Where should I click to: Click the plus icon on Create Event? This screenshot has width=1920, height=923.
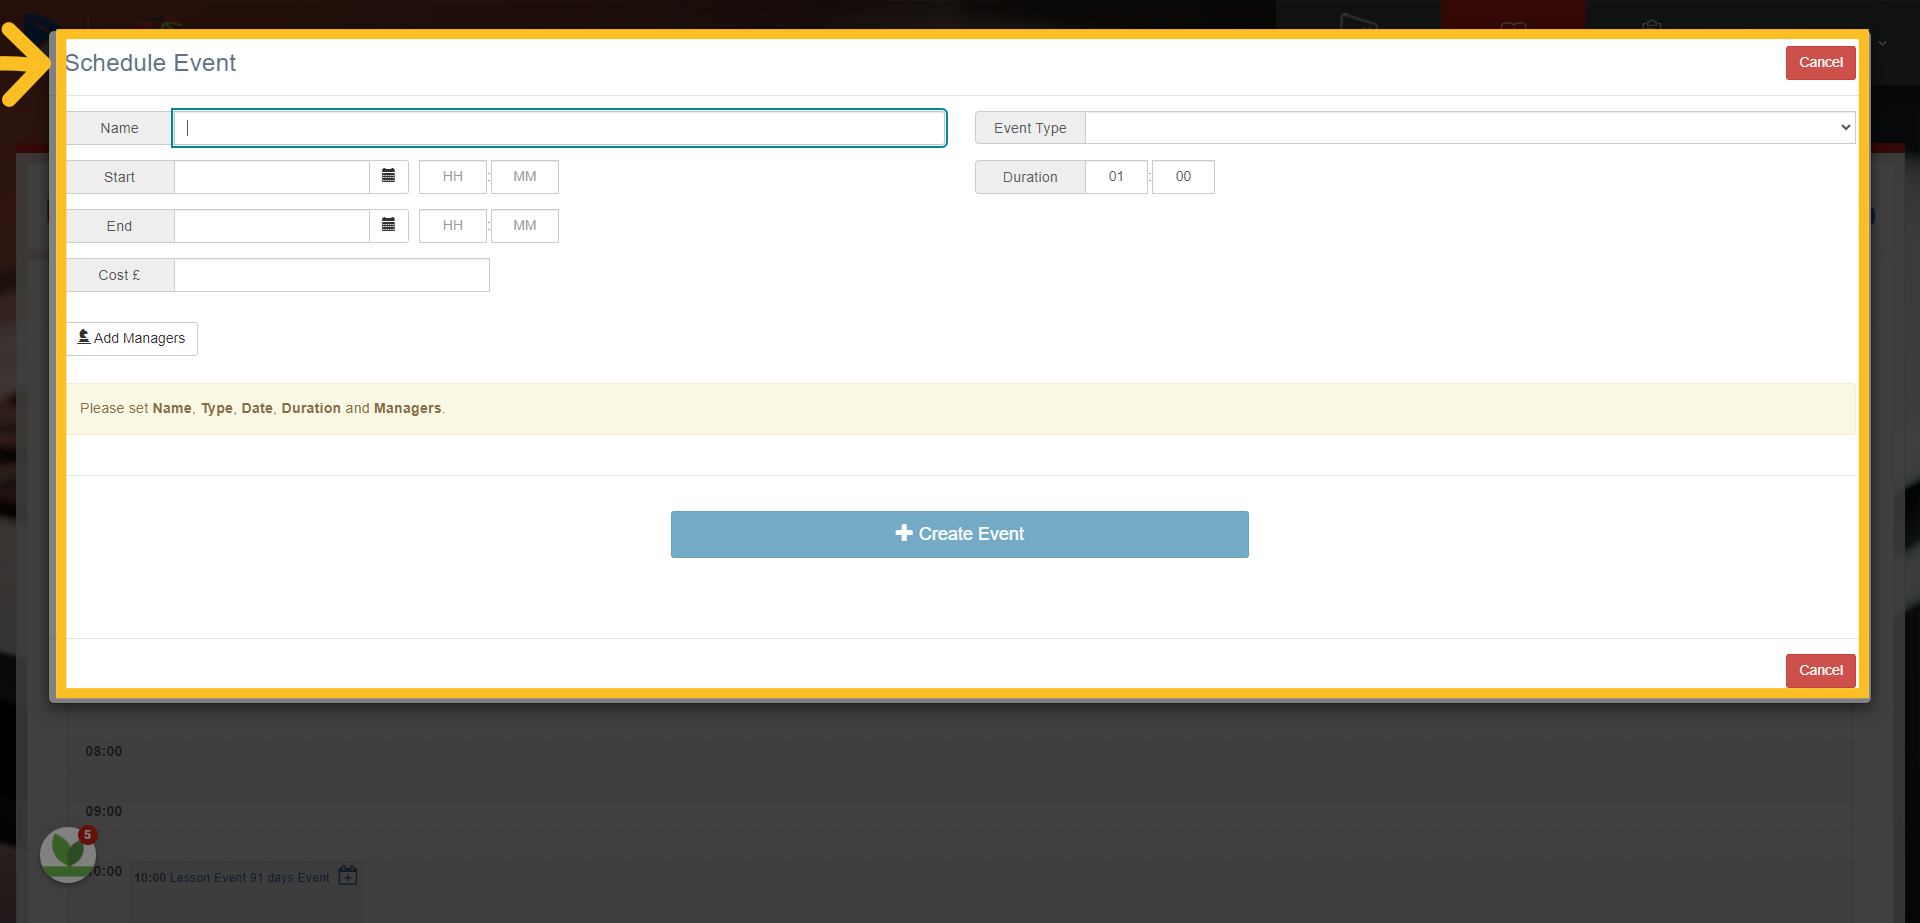click(904, 533)
